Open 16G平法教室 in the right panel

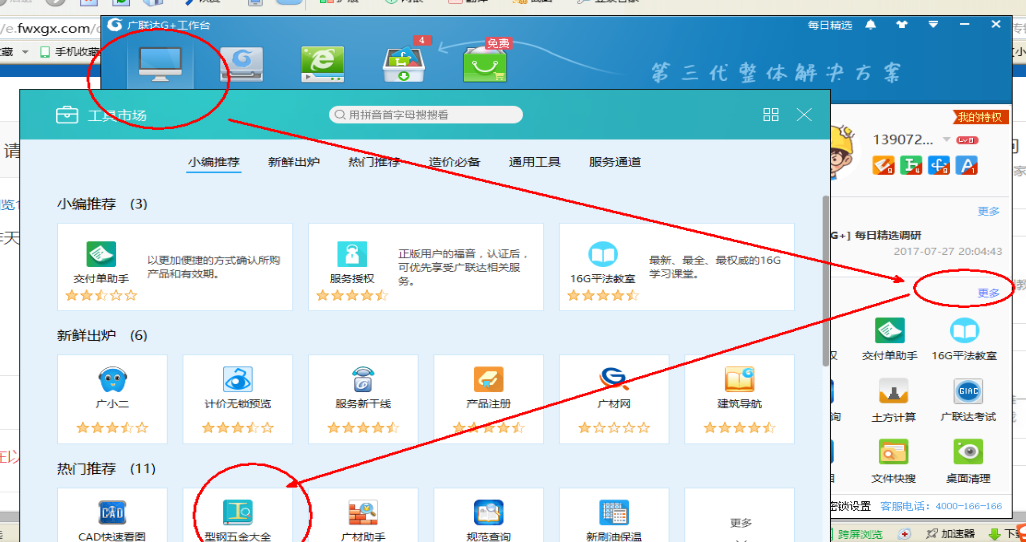964,340
